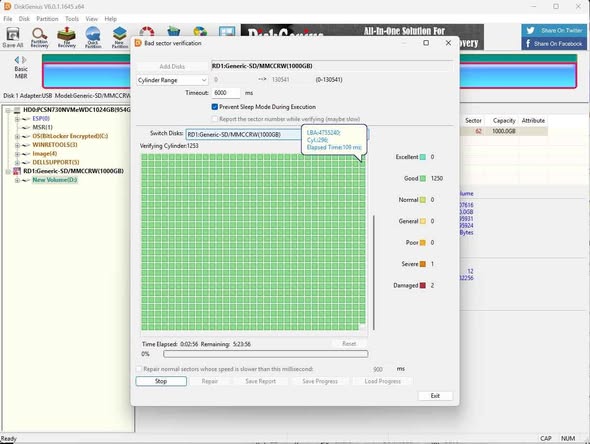Toggle Report the sector number checkbox
590x444 pixels.
(215, 119)
